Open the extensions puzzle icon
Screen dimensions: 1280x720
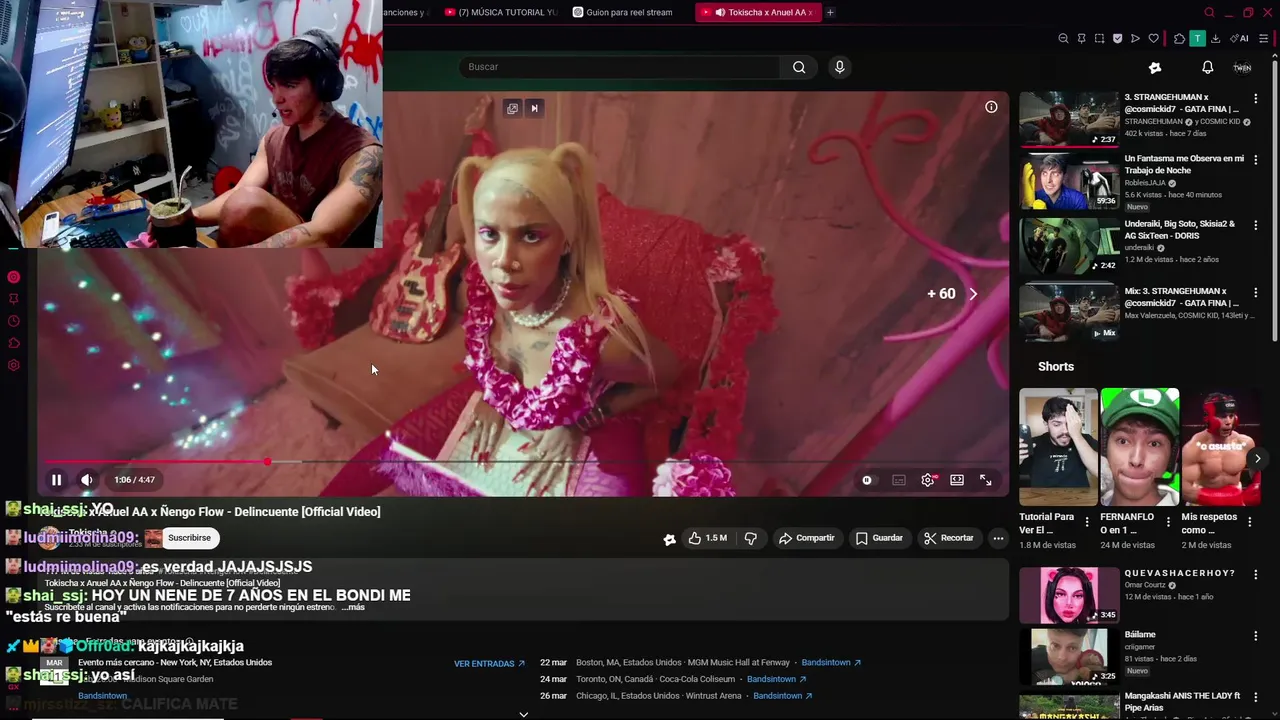tap(1179, 39)
